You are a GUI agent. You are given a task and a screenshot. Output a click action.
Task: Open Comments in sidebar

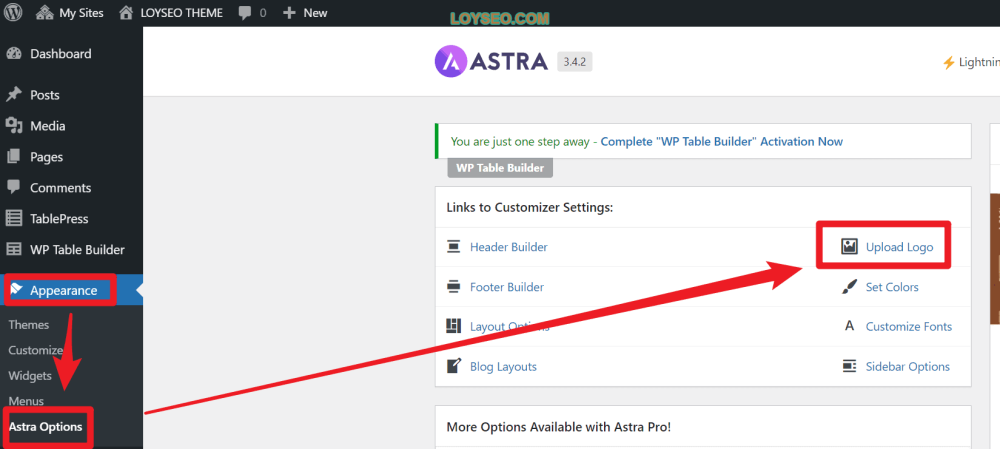(x=61, y=188)
